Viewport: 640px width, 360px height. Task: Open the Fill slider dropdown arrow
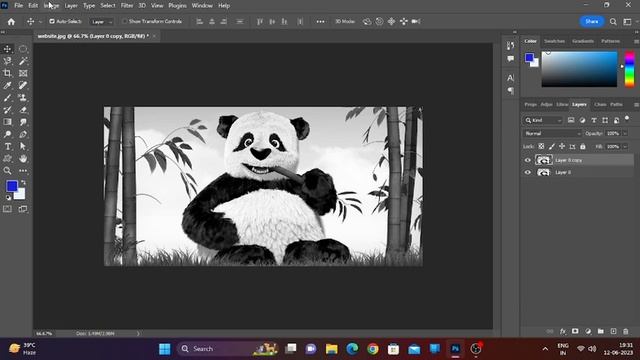pos(625,146)
